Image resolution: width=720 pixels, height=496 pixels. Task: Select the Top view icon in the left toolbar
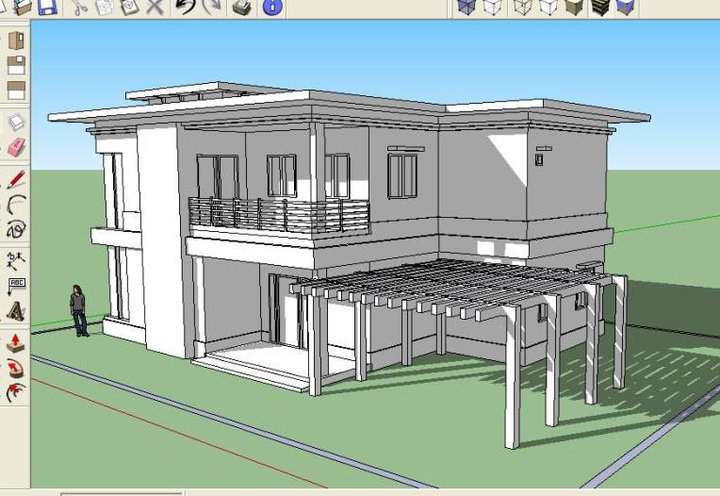coord(16,65)
